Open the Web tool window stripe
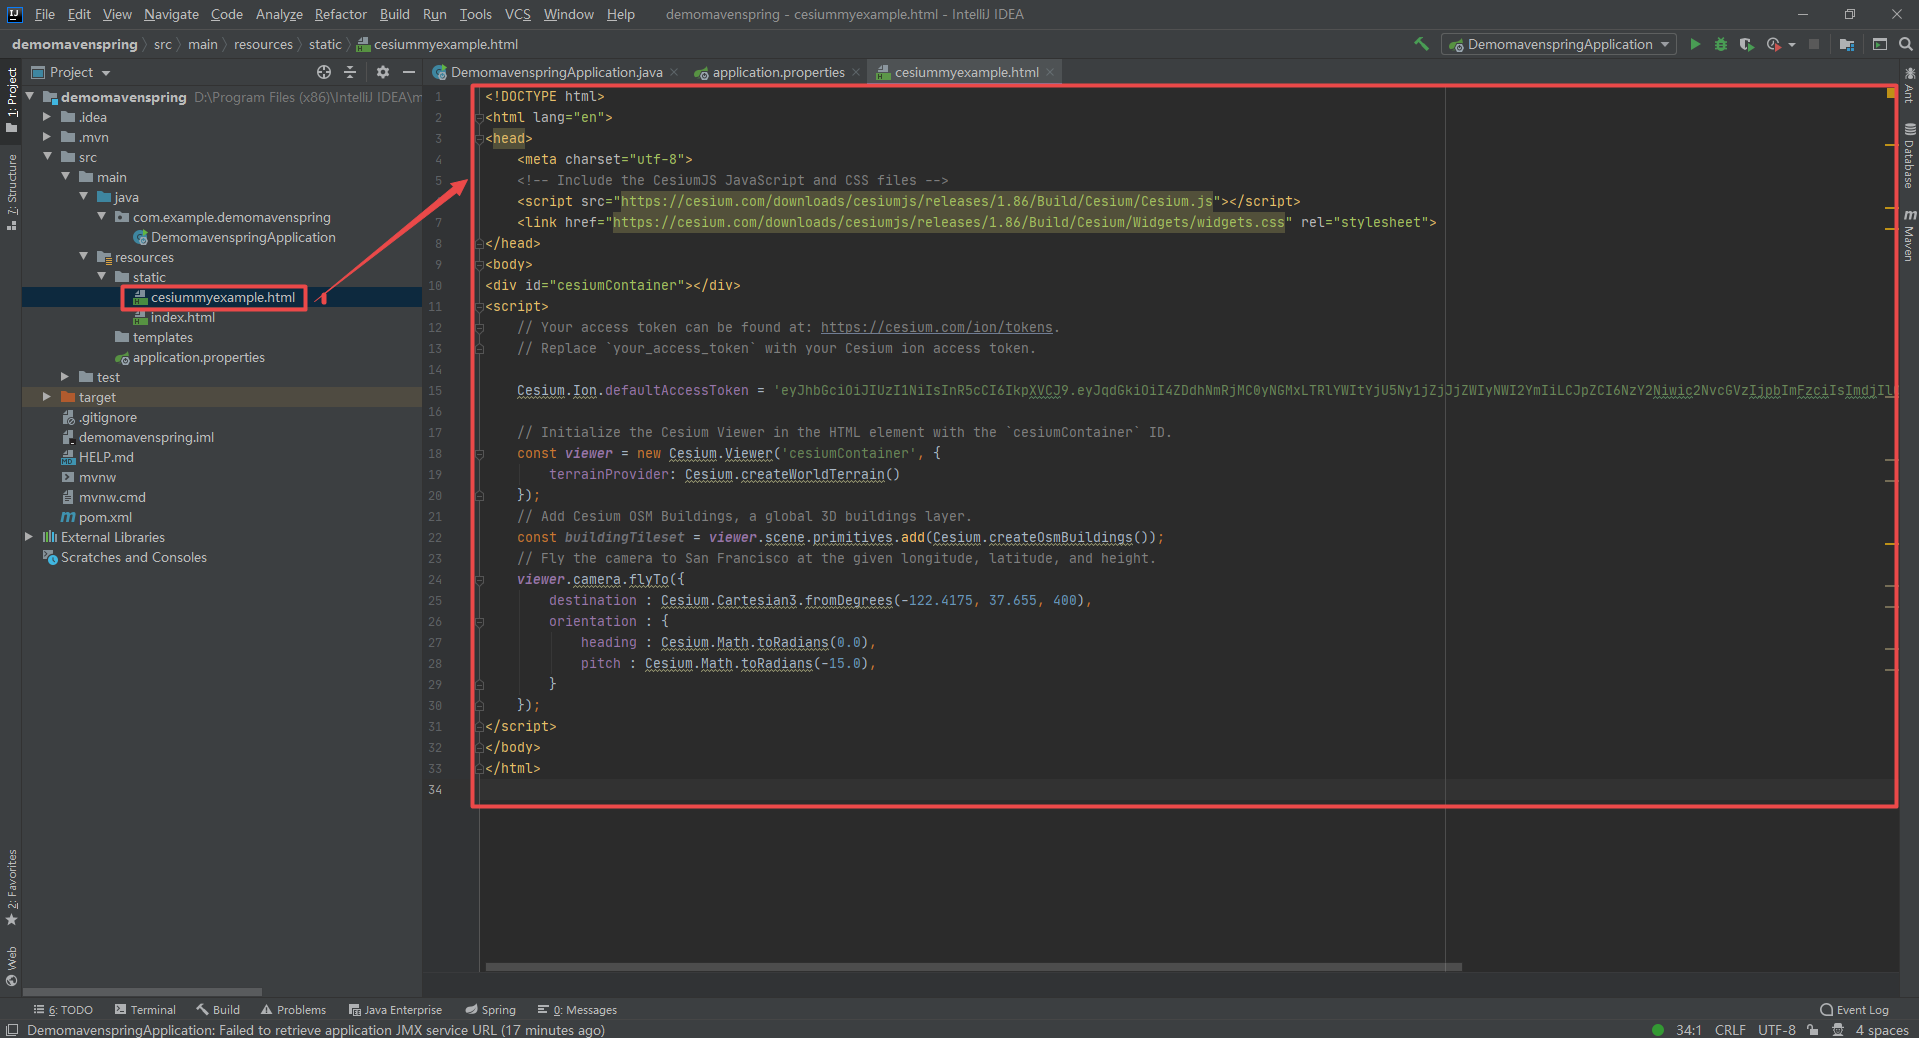The image size is (1919, 1038). (x=12, y=966)
